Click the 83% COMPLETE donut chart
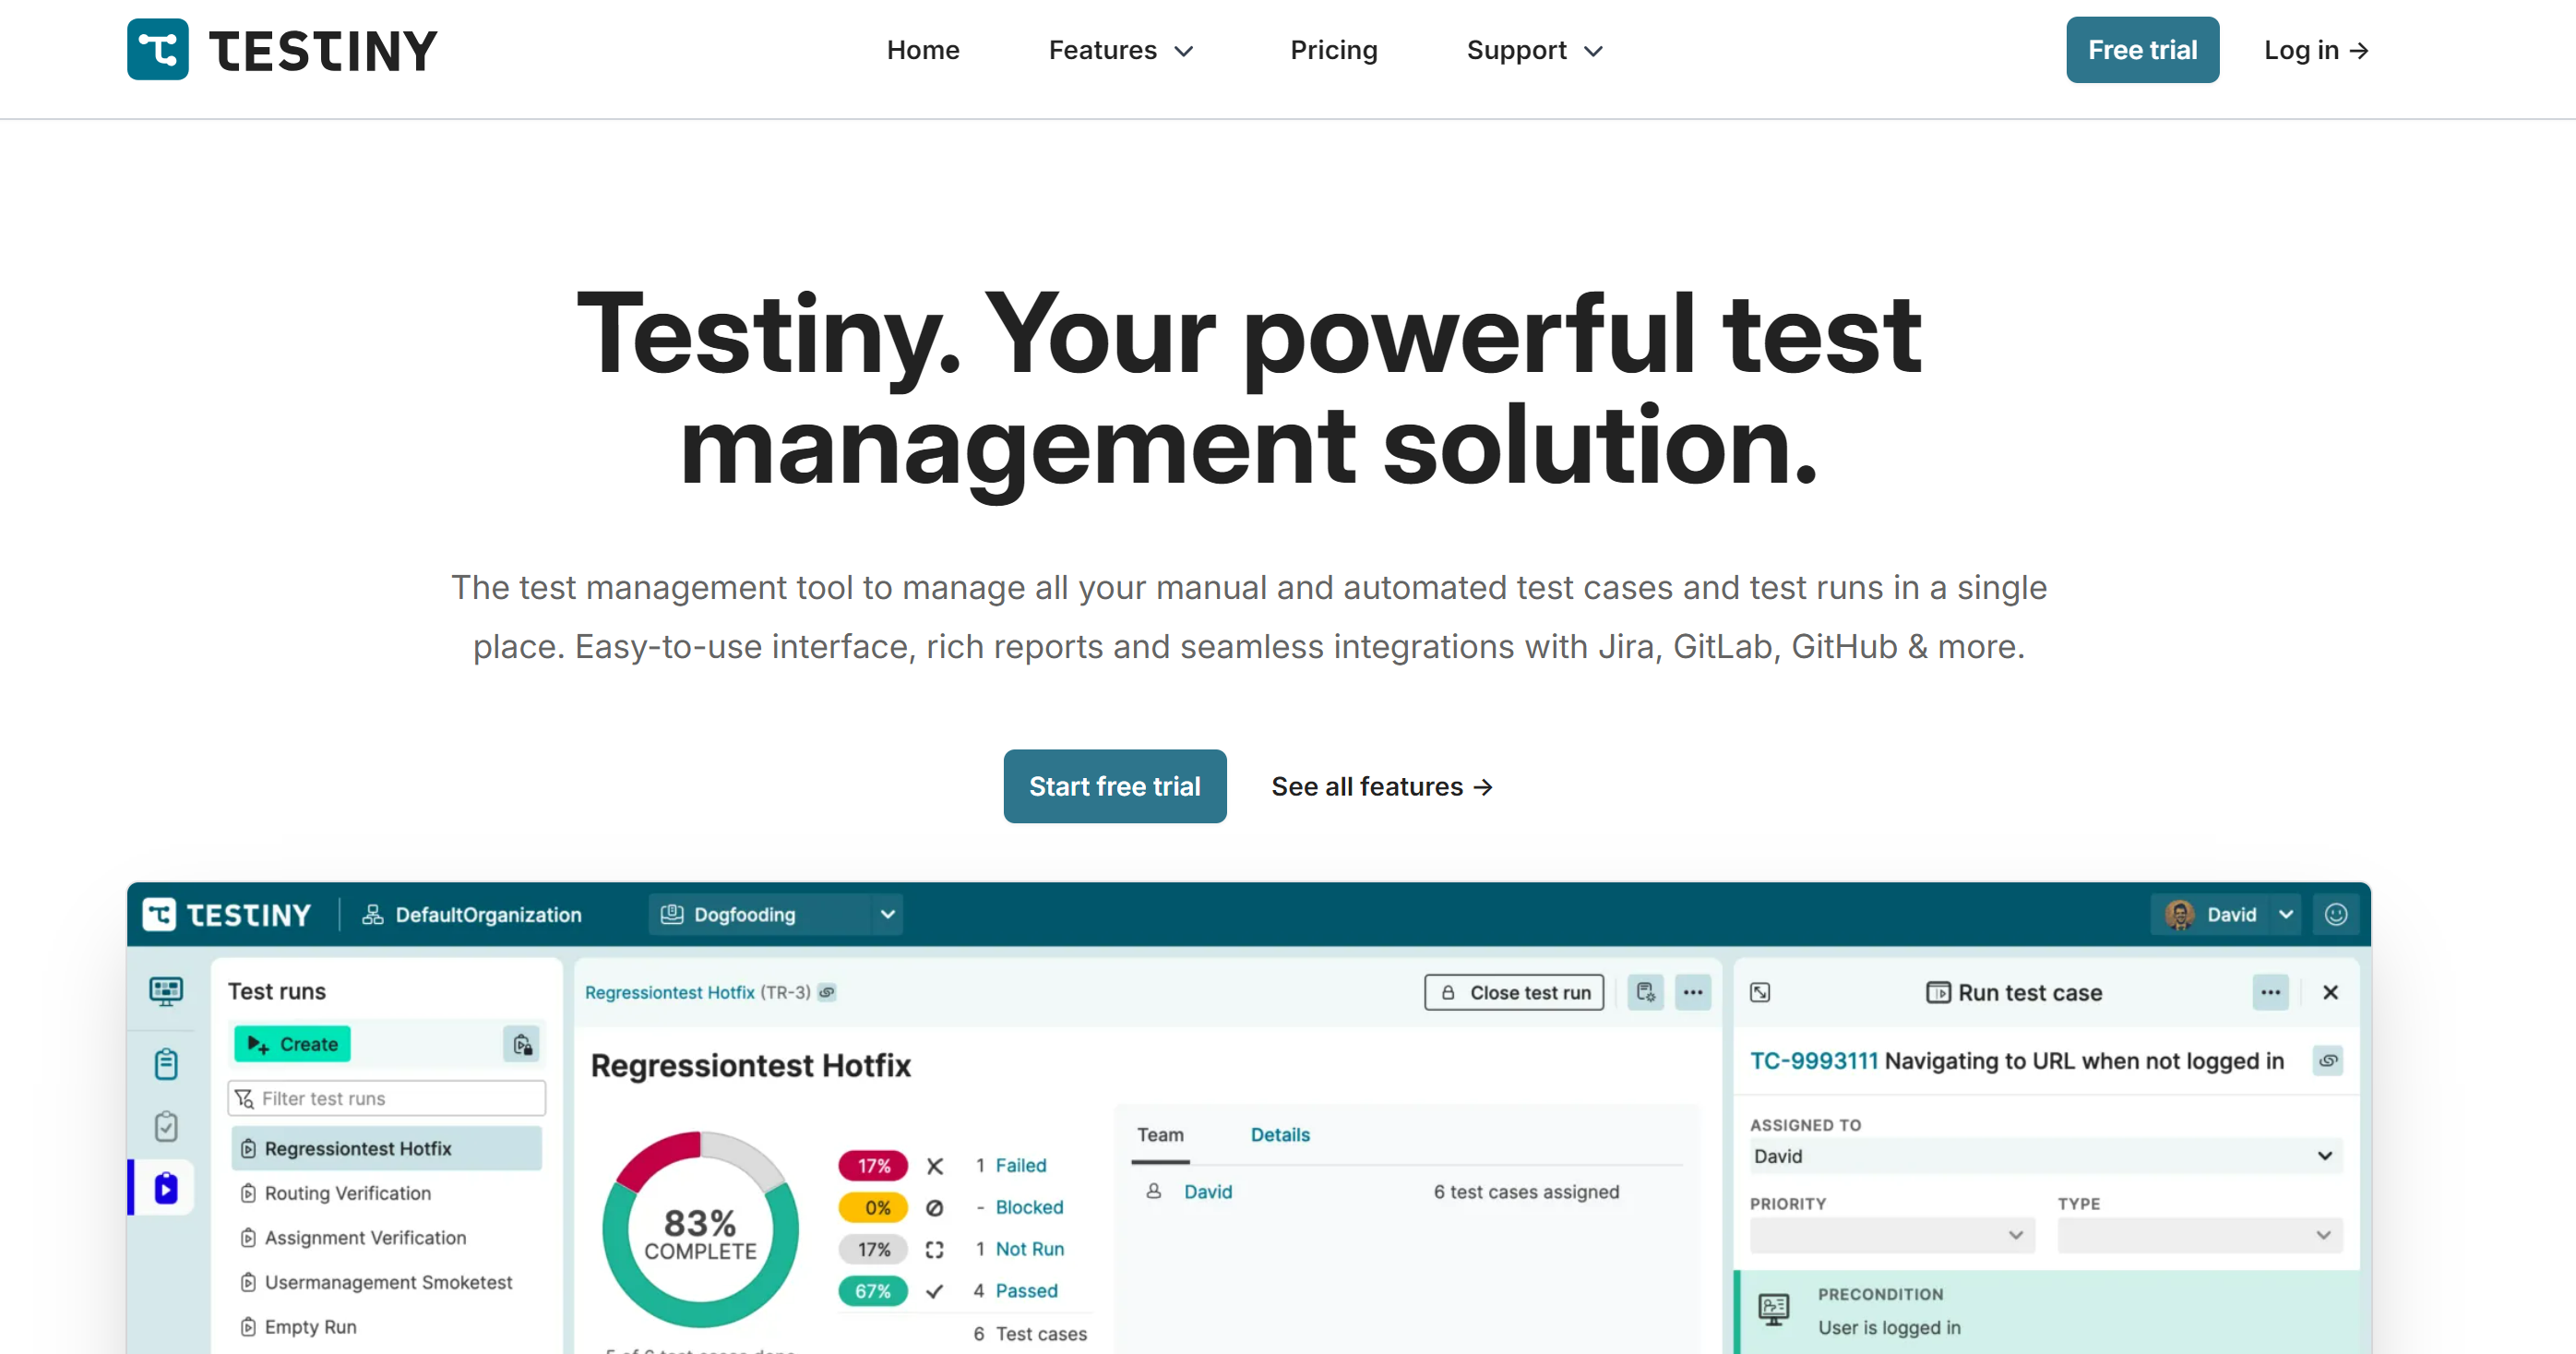 [x=700, y=1230]
